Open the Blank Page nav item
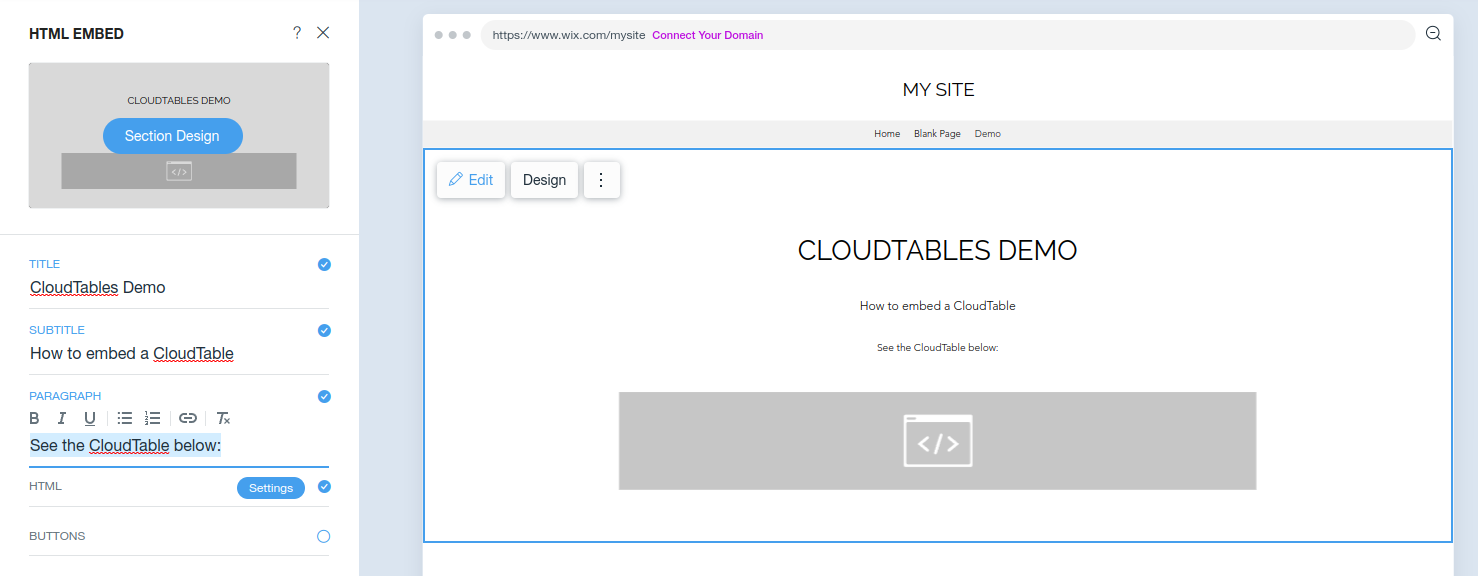This screenshot has width=1478, height=576. point(937,134)
